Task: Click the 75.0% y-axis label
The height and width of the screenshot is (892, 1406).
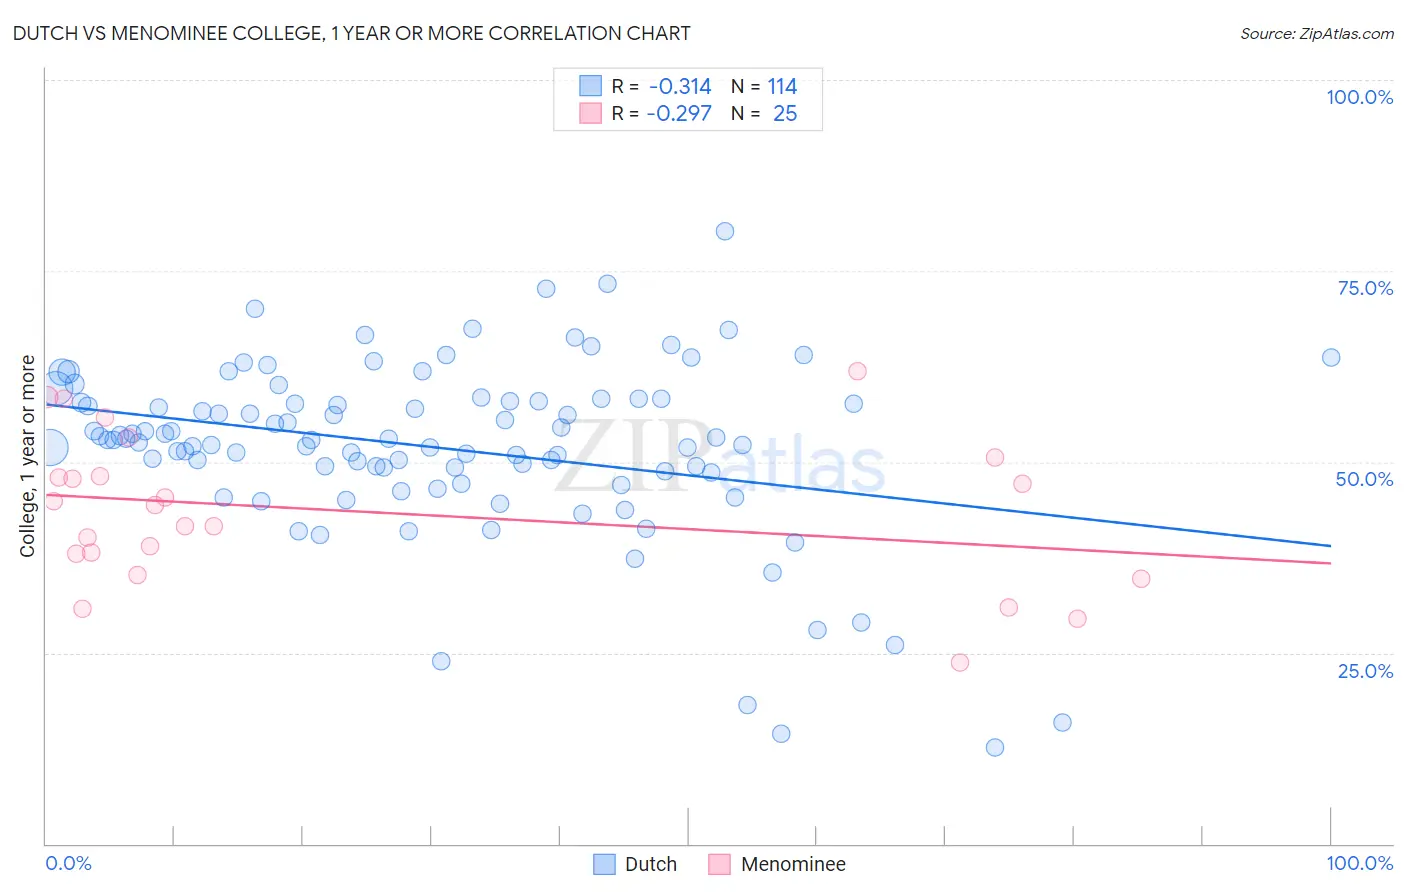Action: click(1365, 288)
